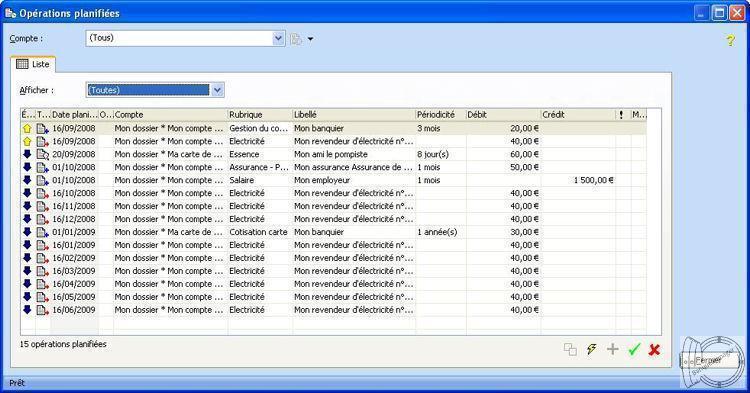
Task: Click the account document icon beside Compte
Action: pos(296,39)
